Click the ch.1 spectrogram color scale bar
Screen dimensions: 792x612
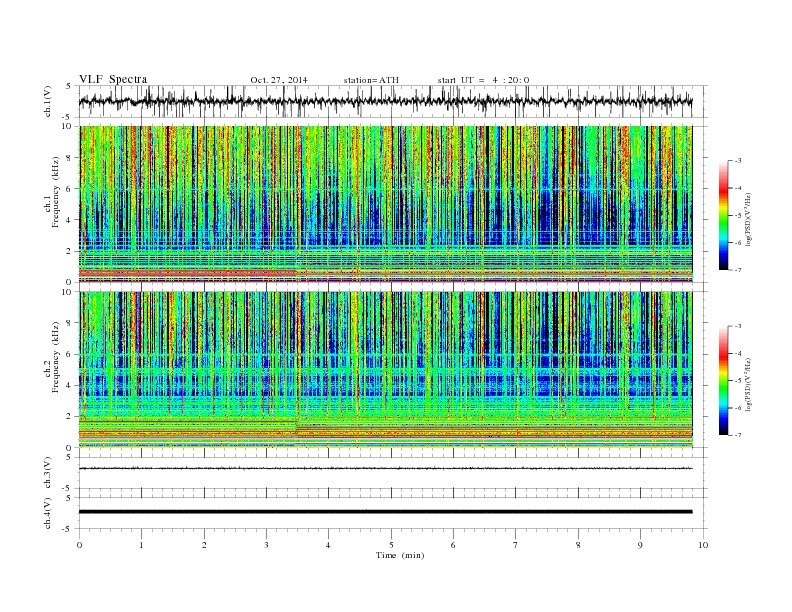pos(723,215)
